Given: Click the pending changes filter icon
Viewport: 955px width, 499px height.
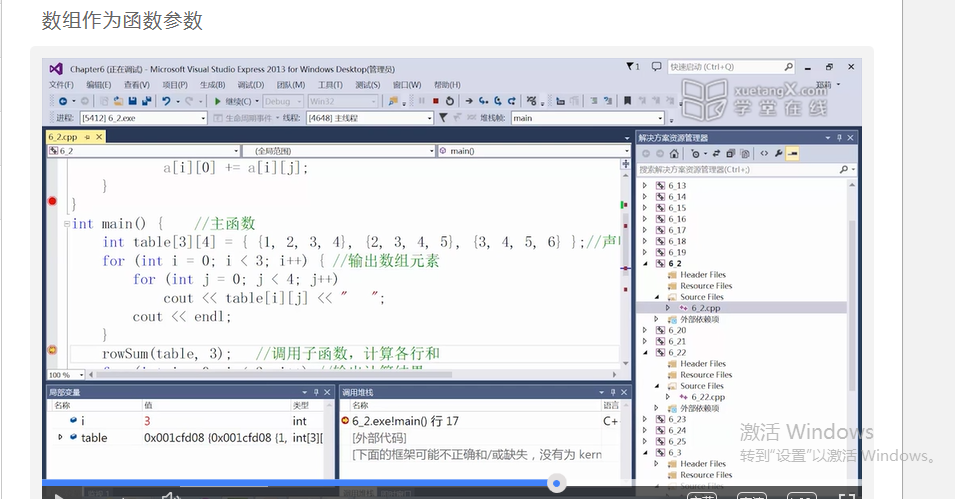Looking at the screenshot, I should (x=696, y=154).
